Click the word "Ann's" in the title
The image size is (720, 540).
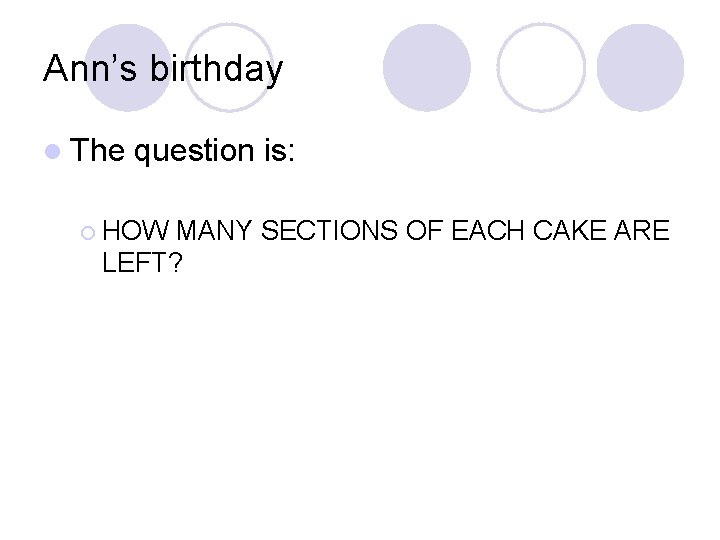click(90, 68)
